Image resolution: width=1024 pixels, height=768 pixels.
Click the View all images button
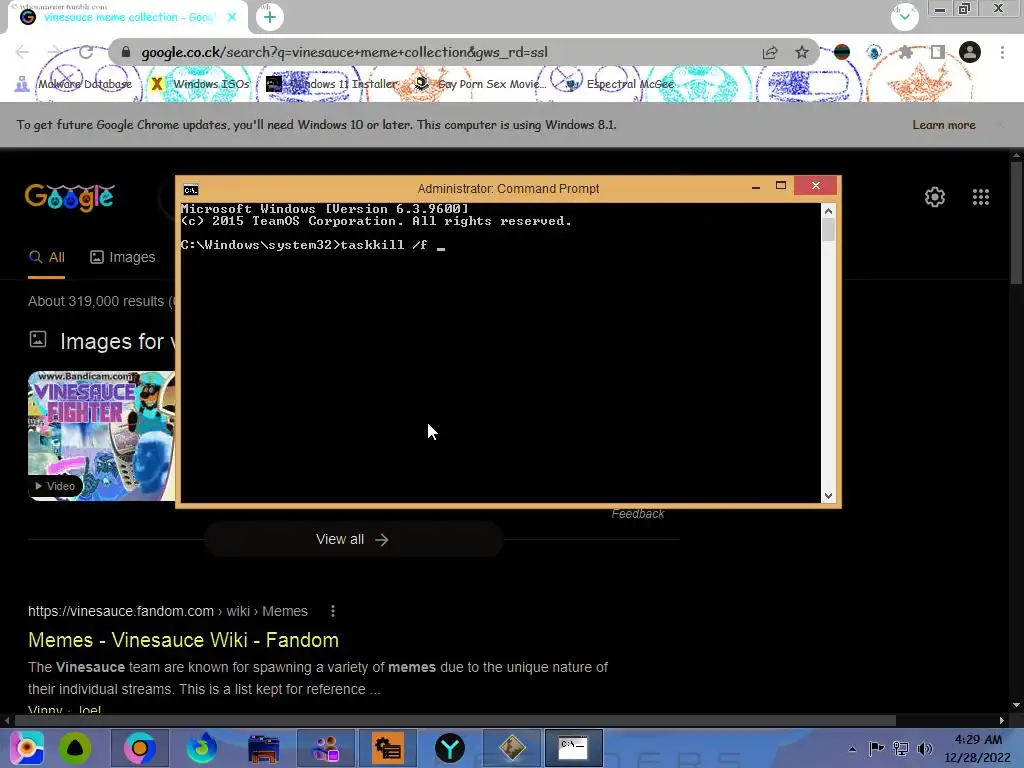[353, 539]
